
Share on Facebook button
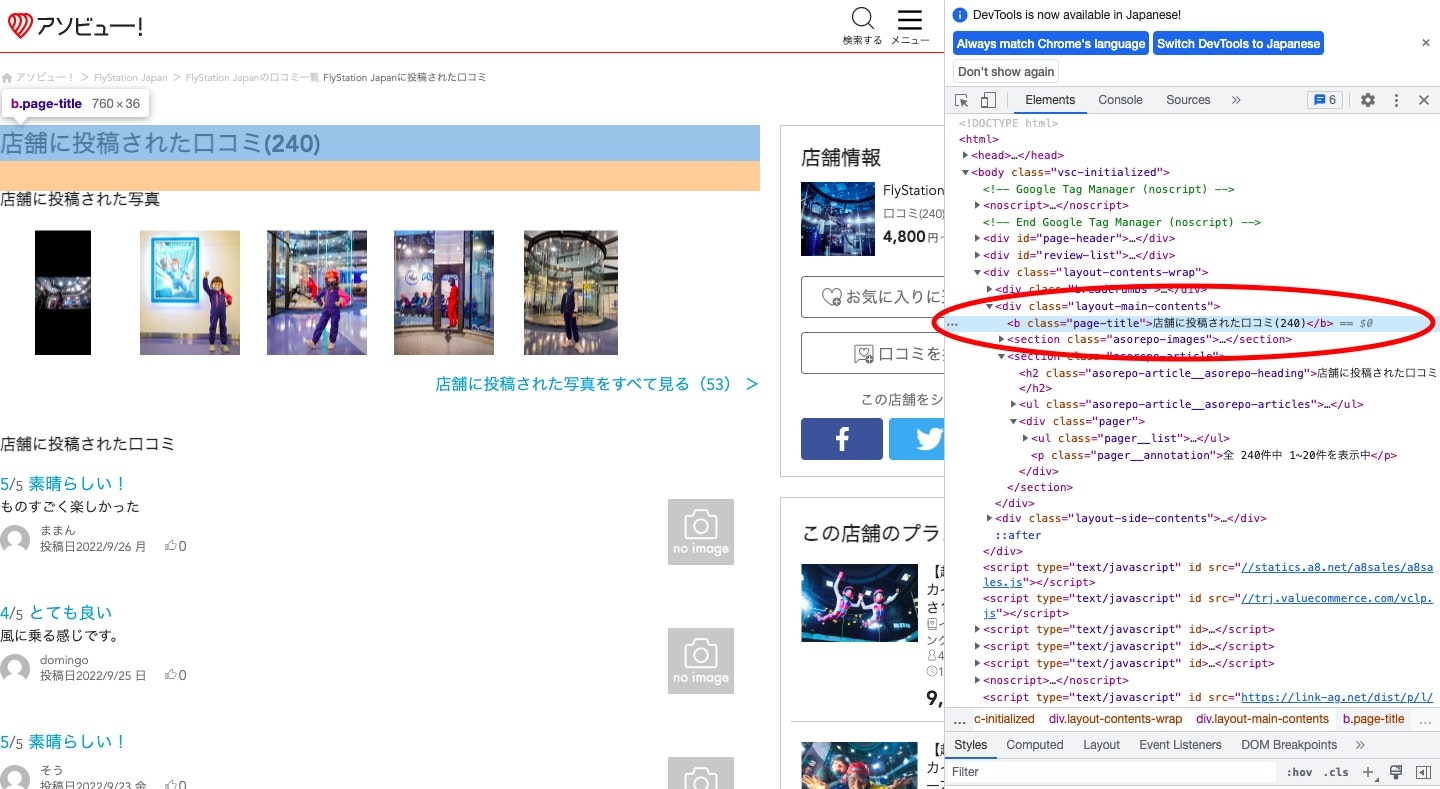point(842,439)
